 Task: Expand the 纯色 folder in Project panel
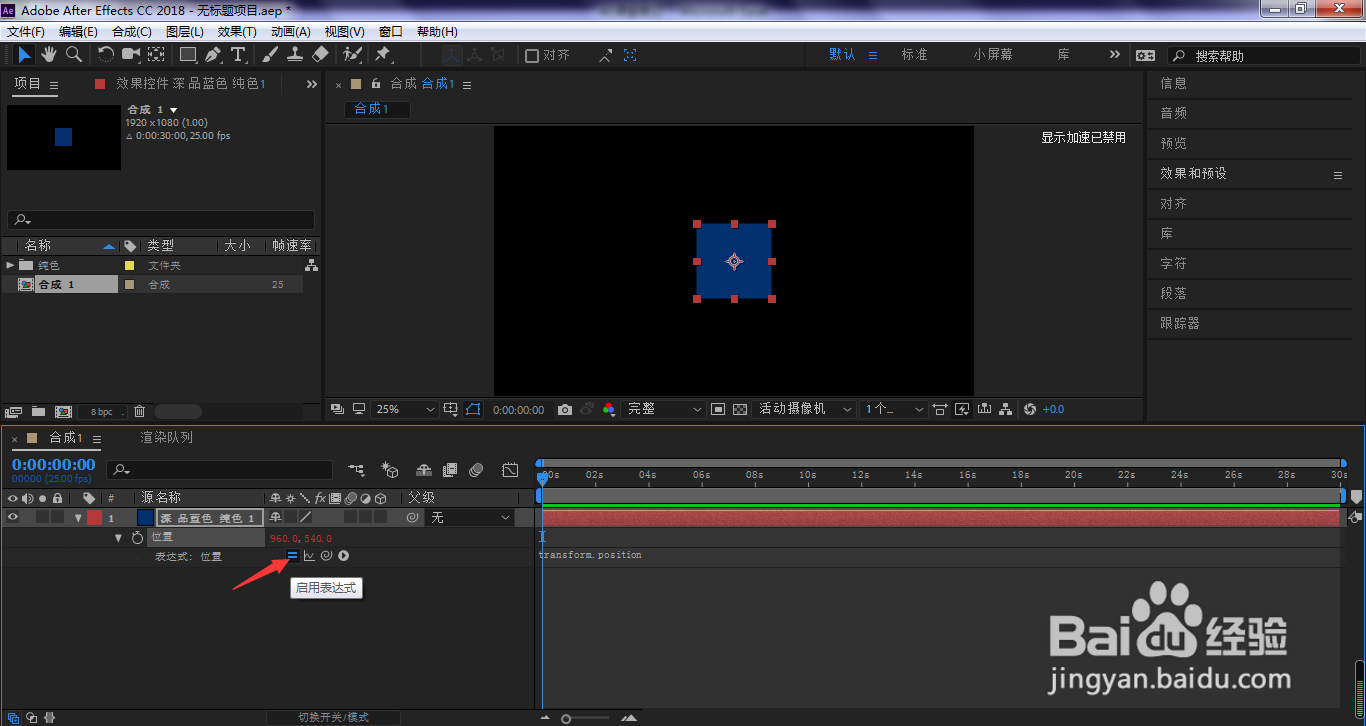[x=10, y=265]
